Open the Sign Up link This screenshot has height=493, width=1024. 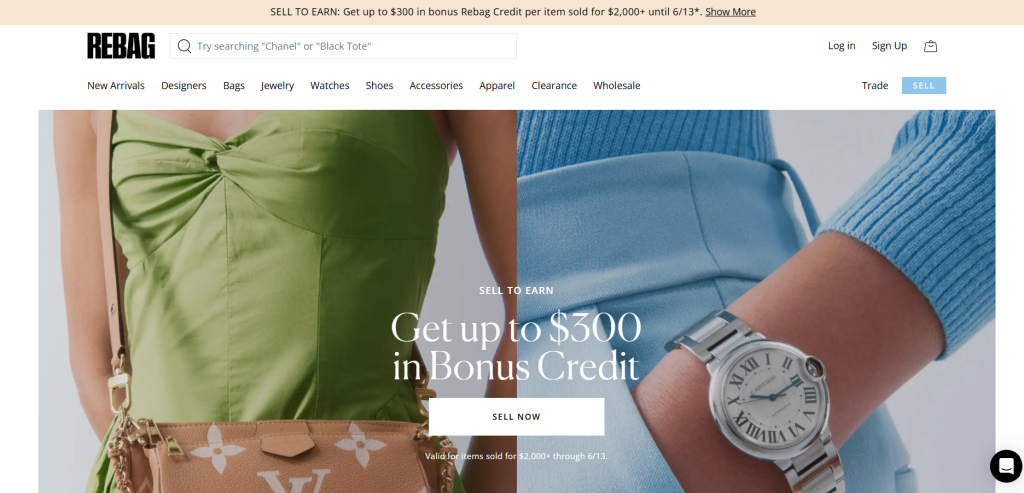coord(889,46)
